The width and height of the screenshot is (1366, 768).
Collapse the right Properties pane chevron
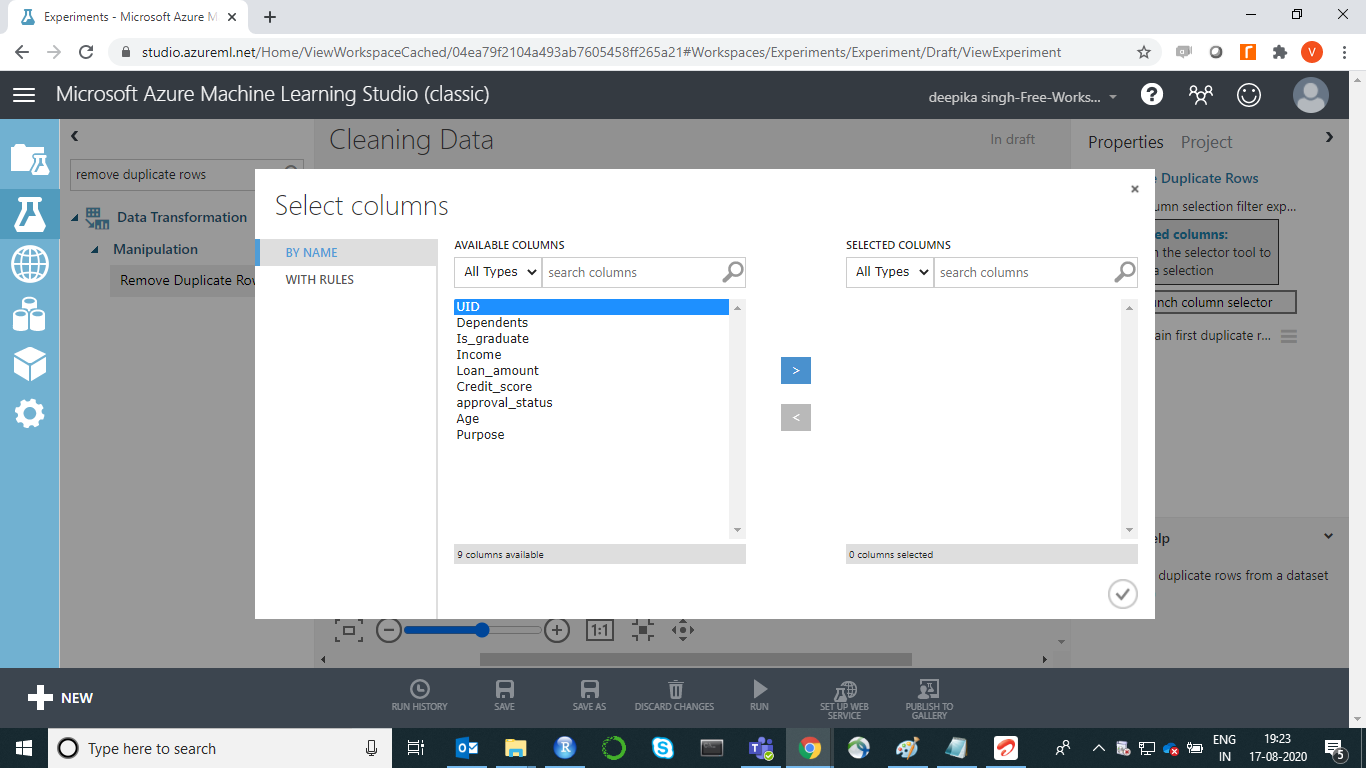[x=1329, y=137]
